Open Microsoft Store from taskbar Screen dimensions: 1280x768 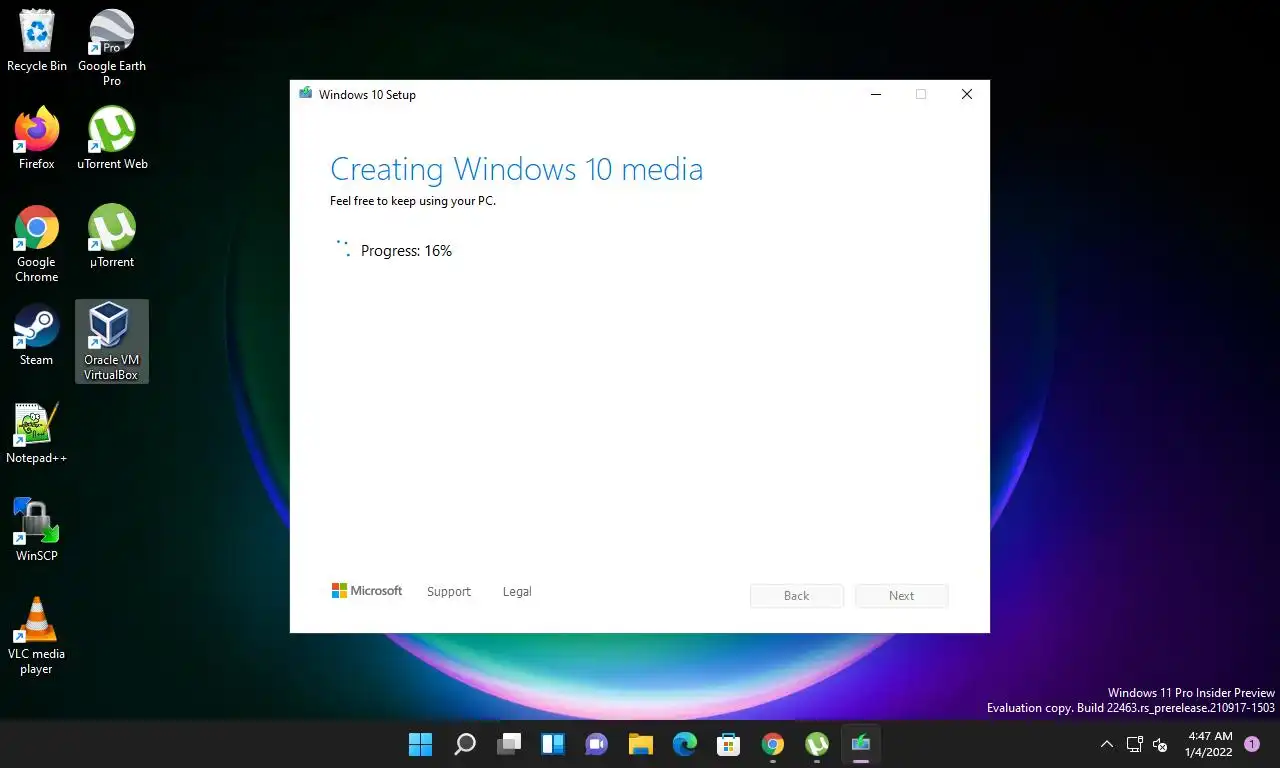(x=729, y=744)
